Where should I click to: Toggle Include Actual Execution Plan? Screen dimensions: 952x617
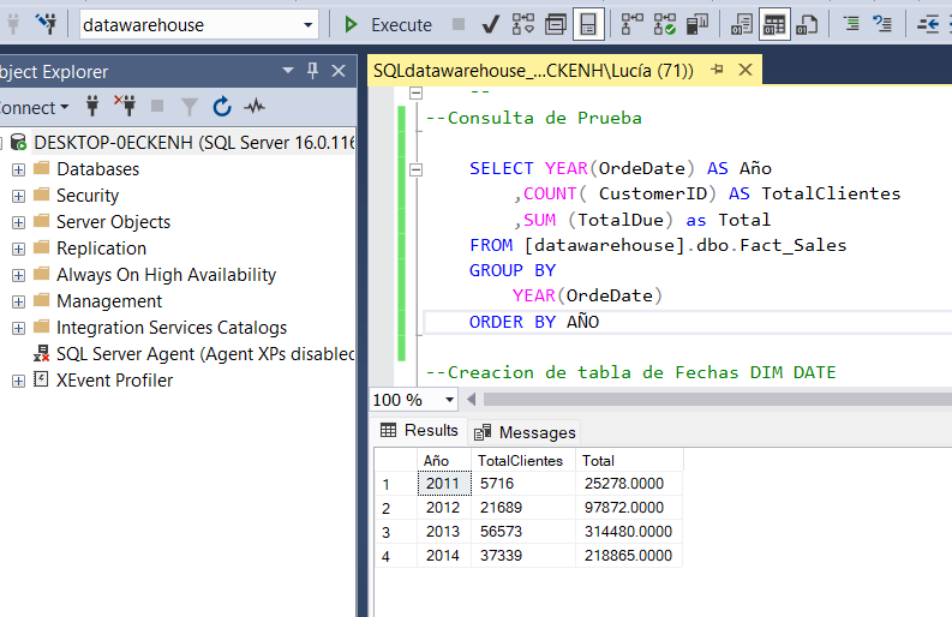click(632, 24)
